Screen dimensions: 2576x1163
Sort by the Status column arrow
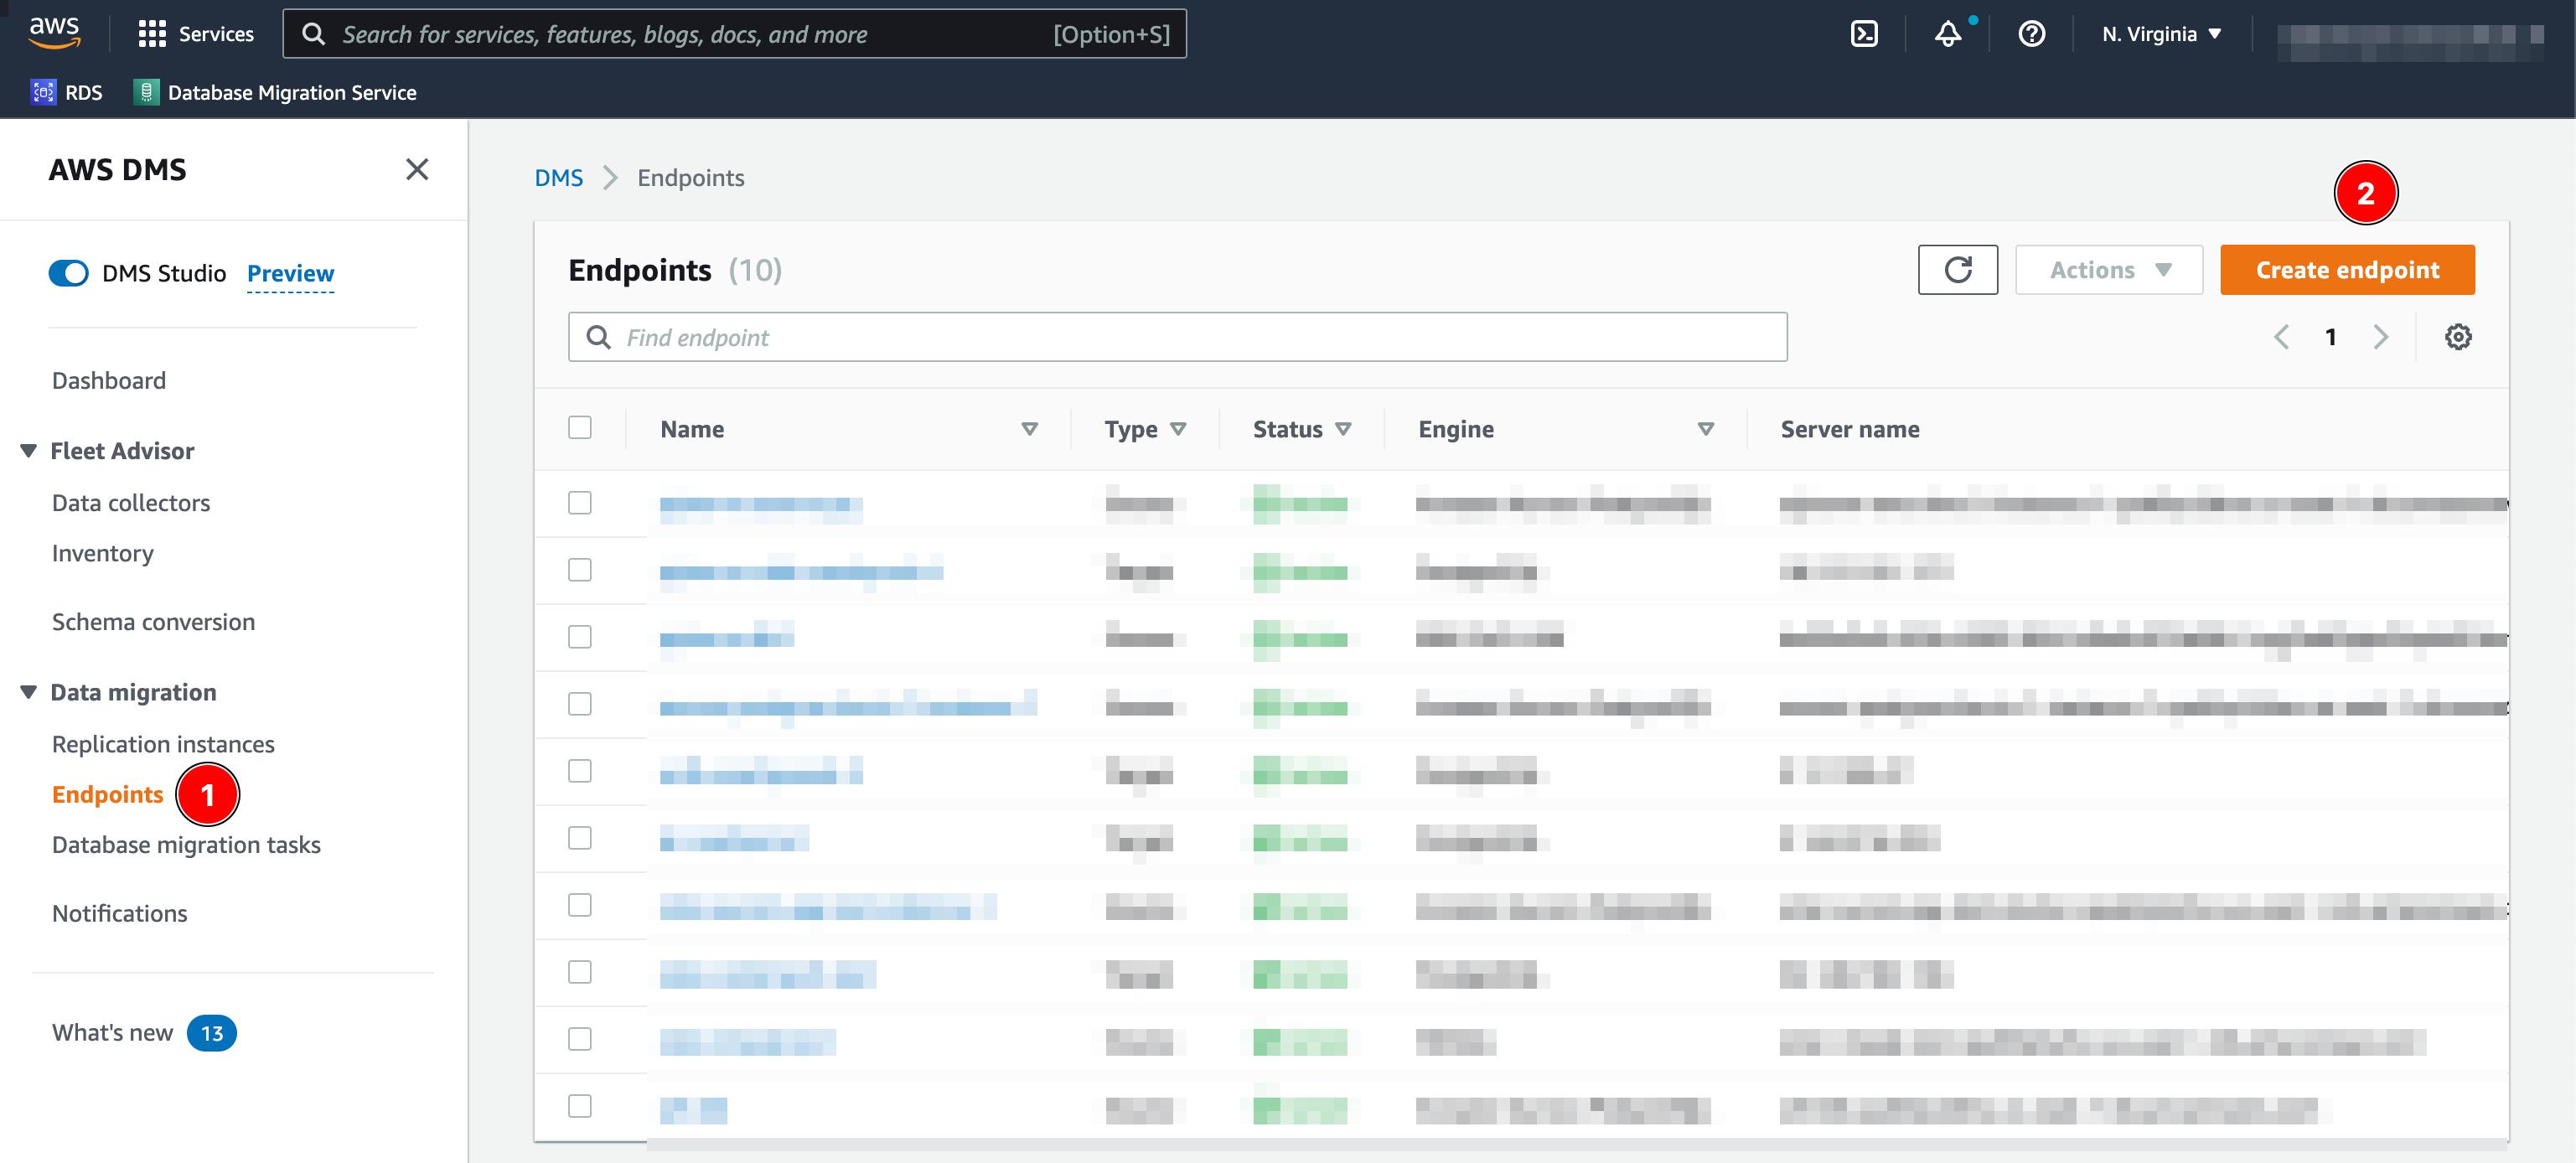pos(1343,429)
